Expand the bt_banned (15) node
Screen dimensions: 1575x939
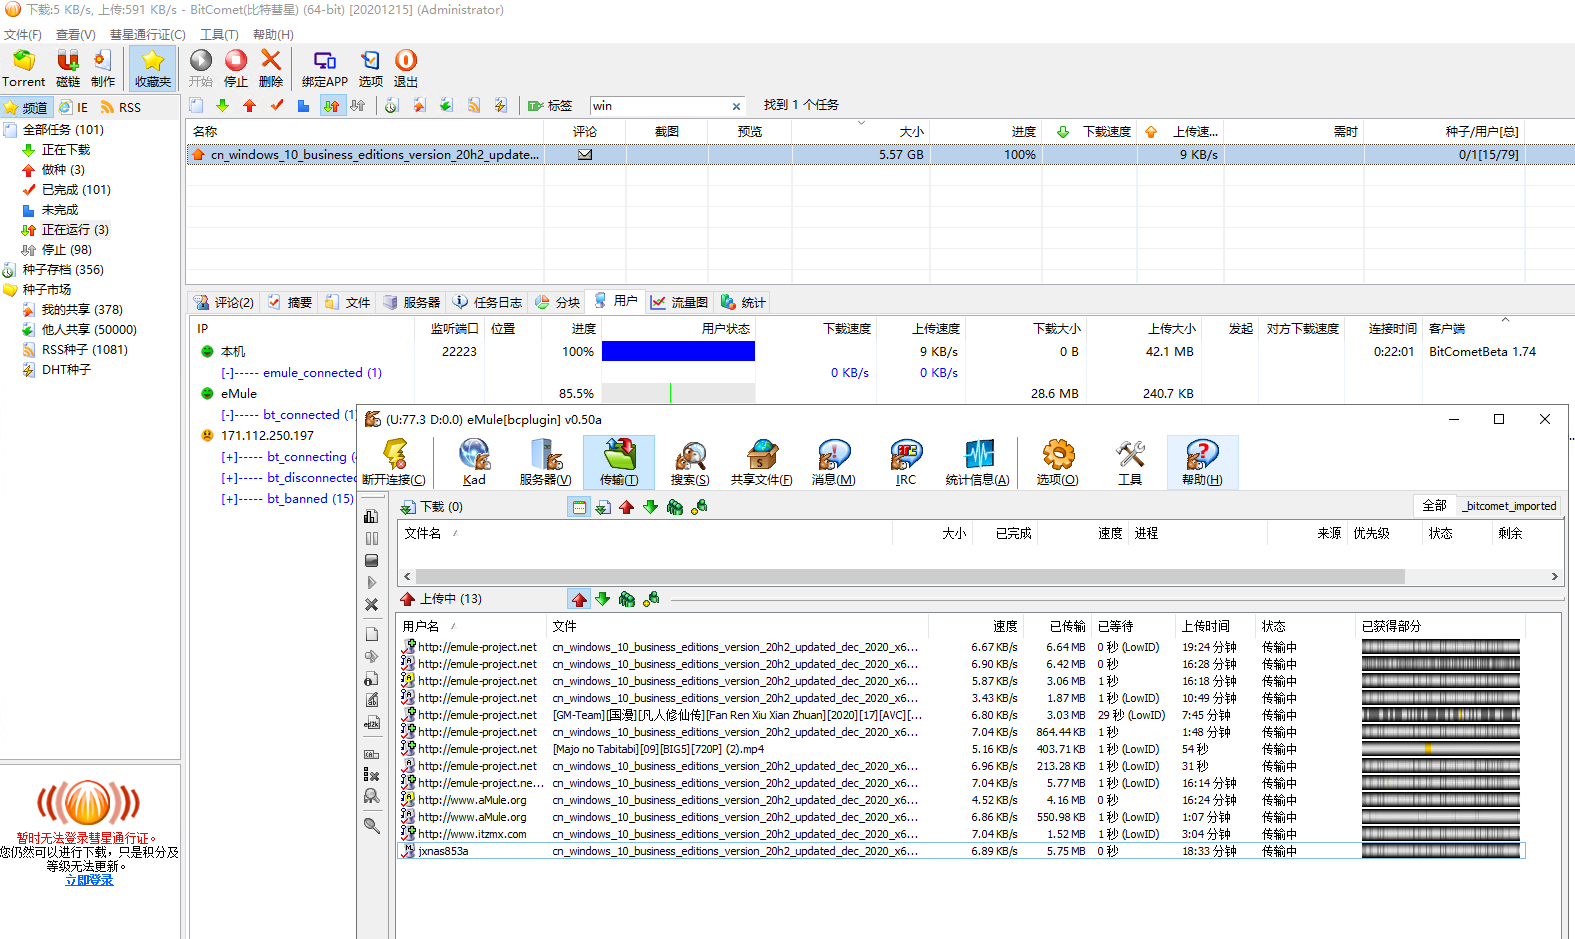tap(229, 499)
